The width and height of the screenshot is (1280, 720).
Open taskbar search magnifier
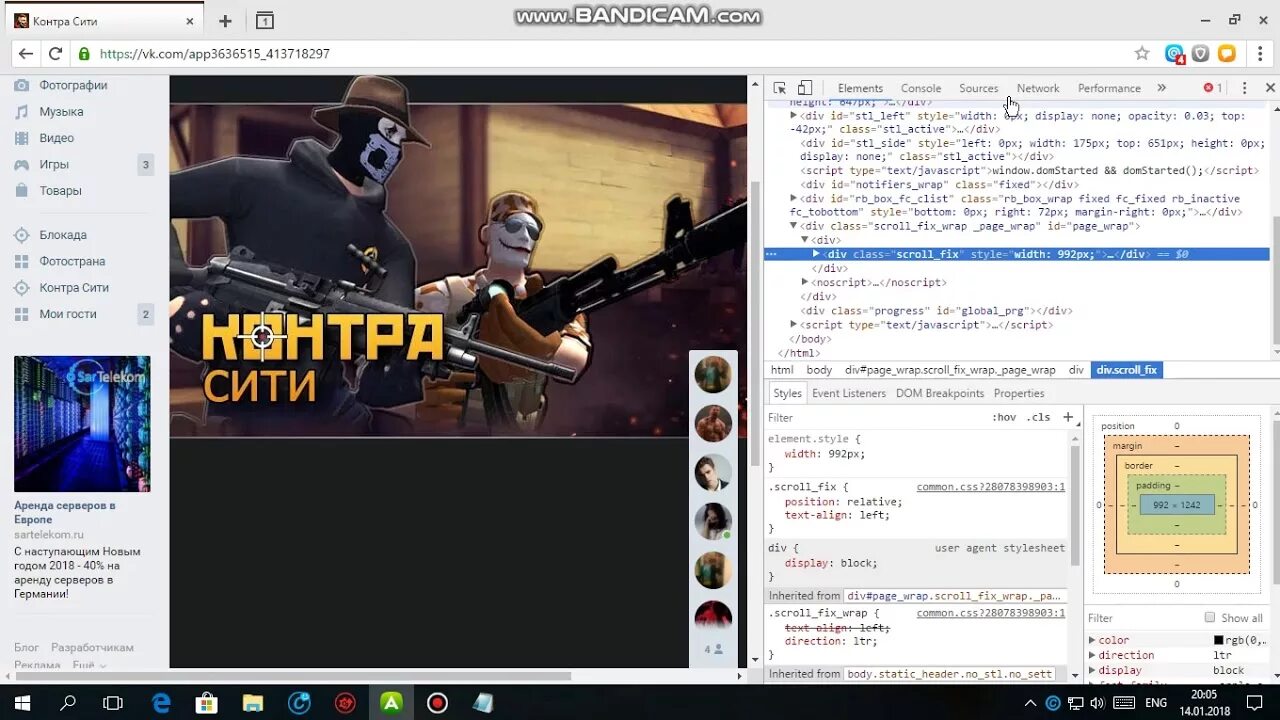point(68,703)
